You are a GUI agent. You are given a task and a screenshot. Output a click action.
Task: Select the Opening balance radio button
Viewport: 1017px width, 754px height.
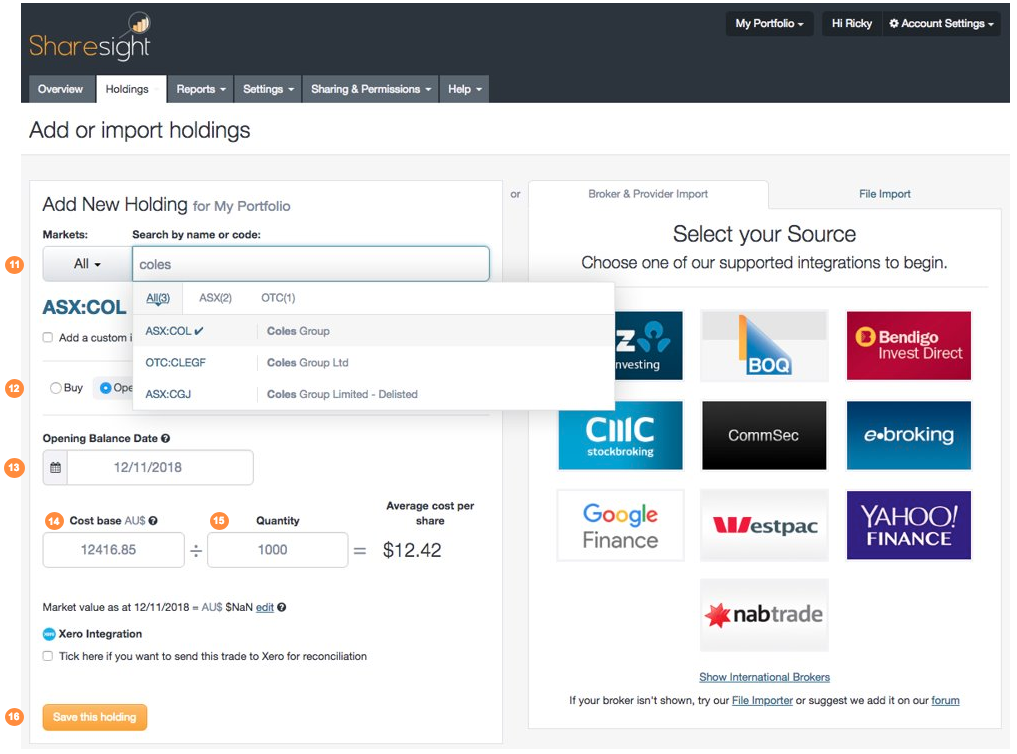[x=105, y=388]
